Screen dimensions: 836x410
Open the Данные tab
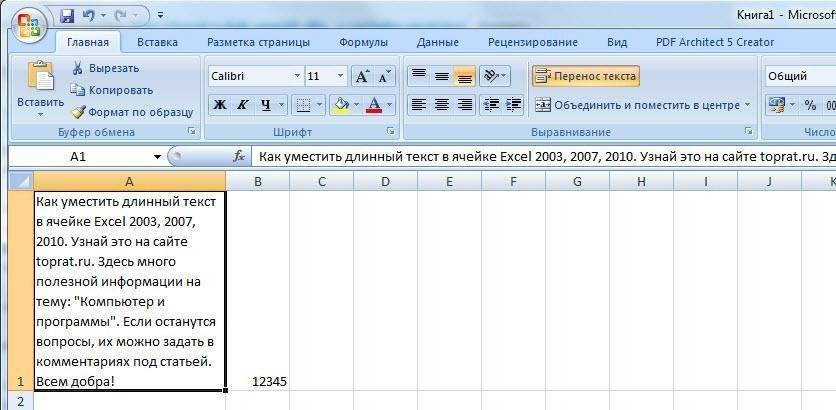[x=438, y=42]
